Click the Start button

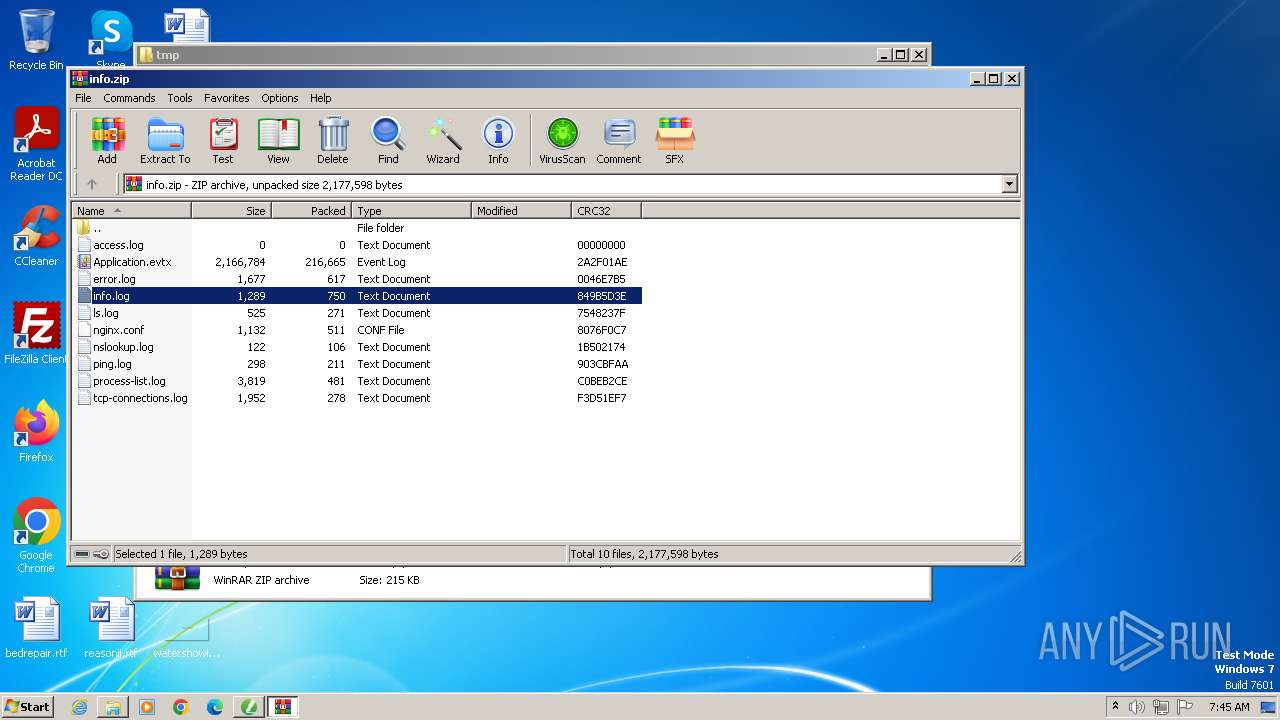point(27,707)
